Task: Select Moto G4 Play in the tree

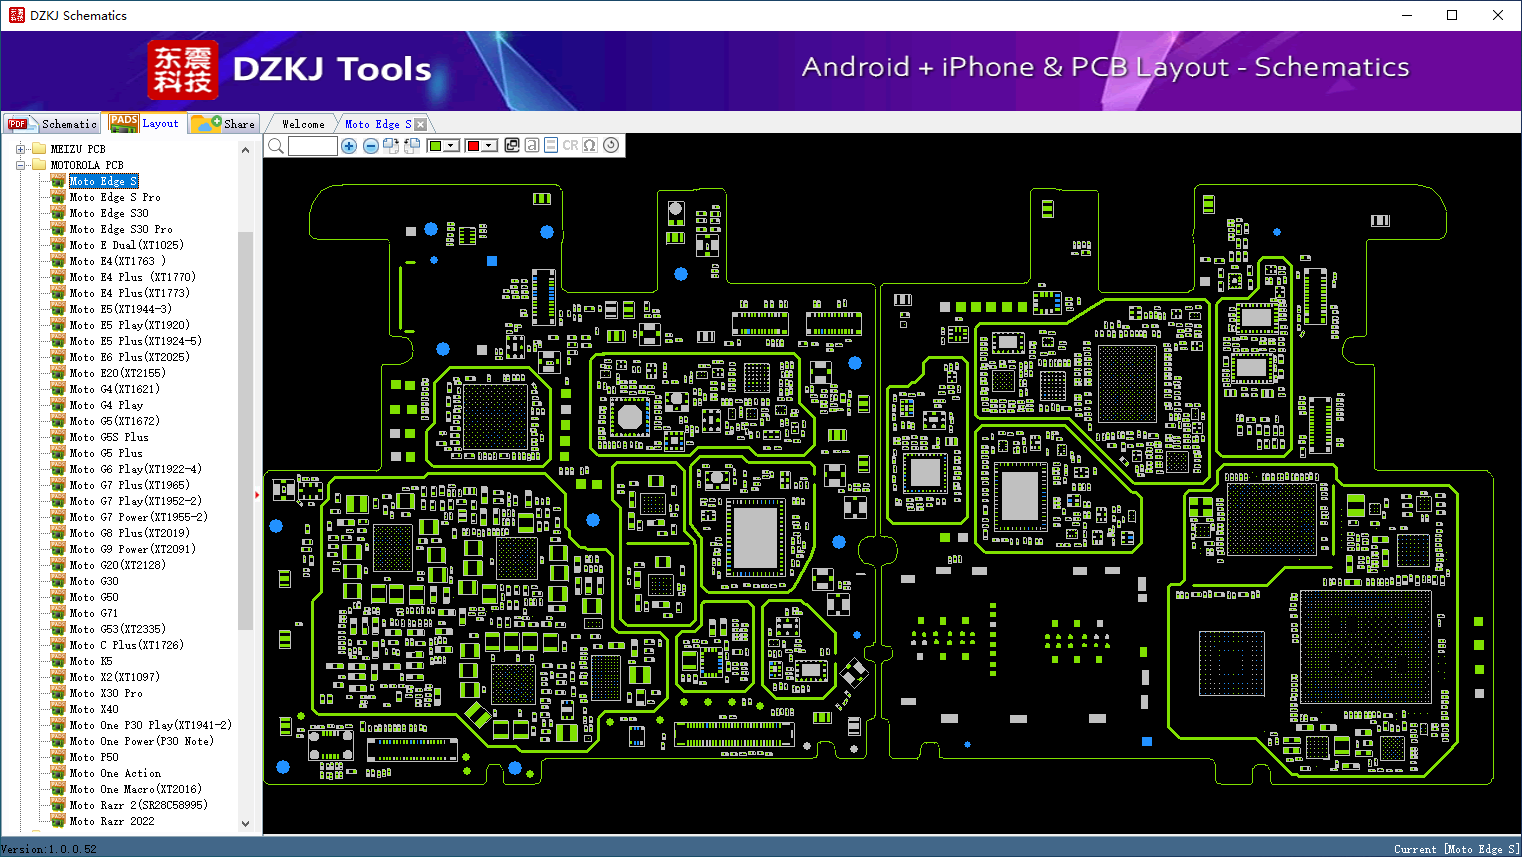Action: [x=106, y=405]
